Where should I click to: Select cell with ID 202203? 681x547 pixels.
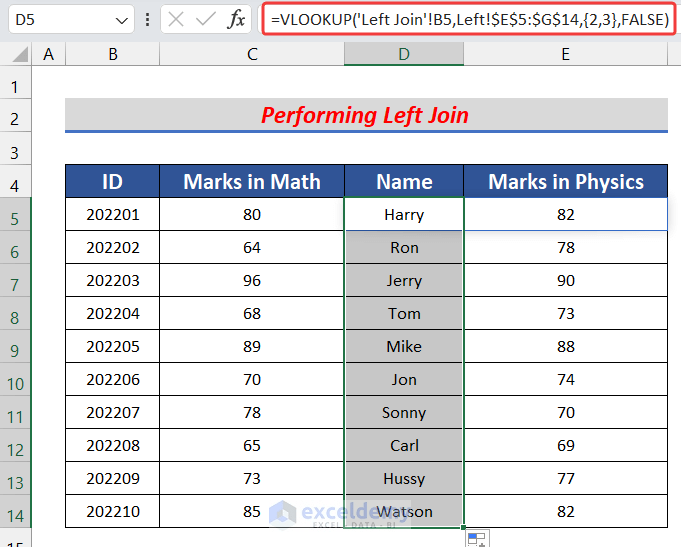click(x=112, y=280)
